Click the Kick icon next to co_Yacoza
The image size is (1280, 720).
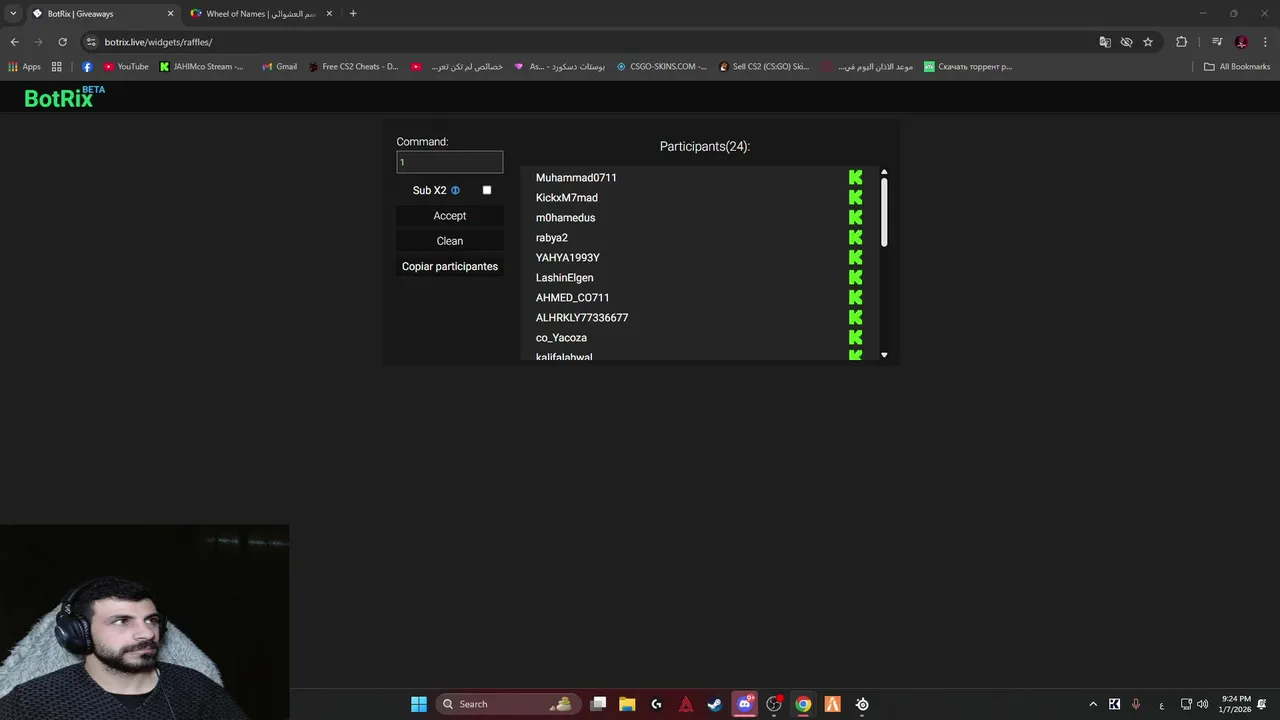pyautogui.click(x=855, y=337)
